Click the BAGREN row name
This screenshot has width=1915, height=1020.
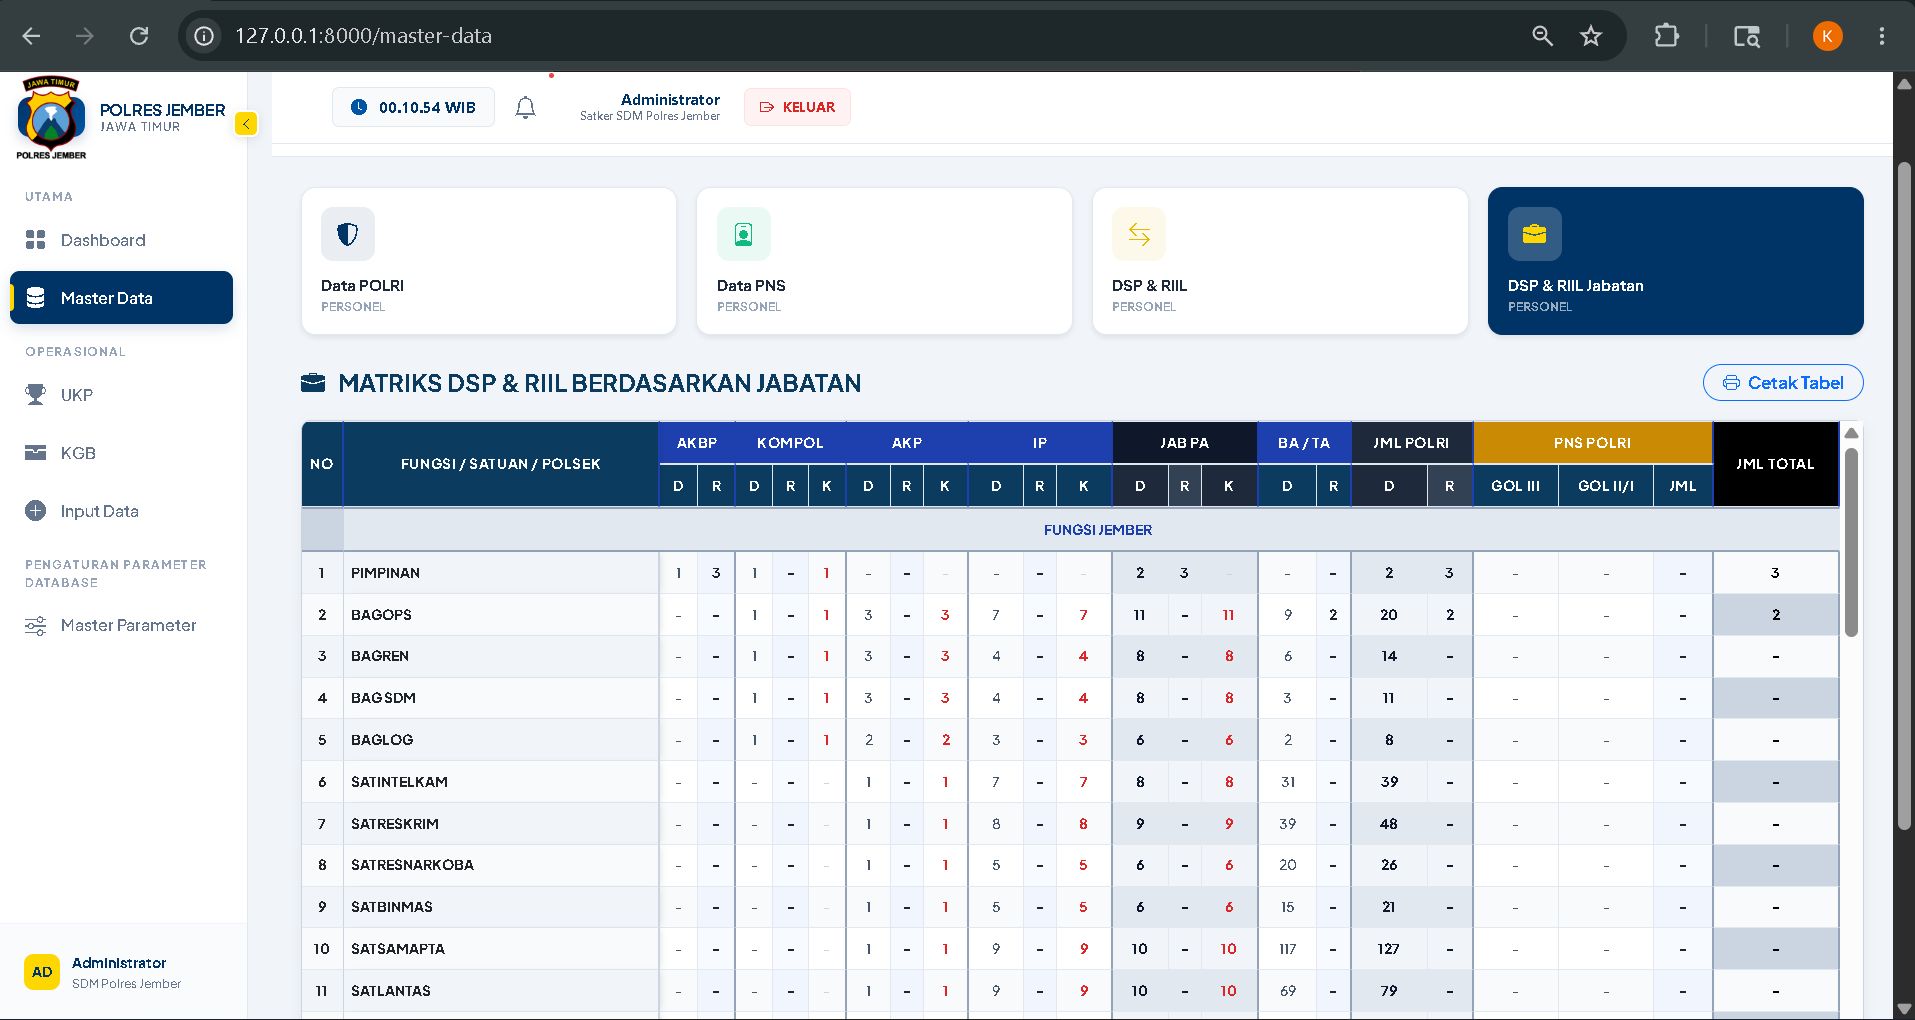tap(379, 656)
